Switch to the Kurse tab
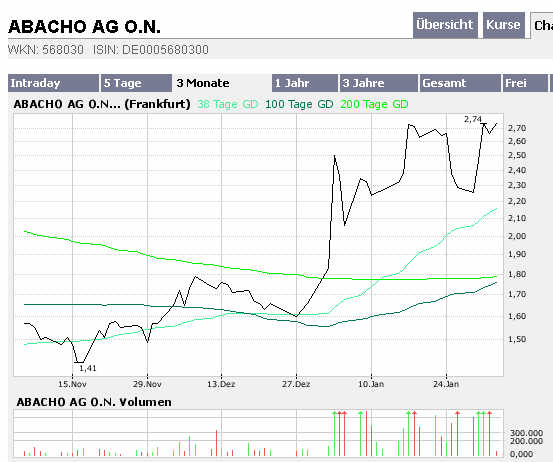The image size is (553, 462). point(504,25)
